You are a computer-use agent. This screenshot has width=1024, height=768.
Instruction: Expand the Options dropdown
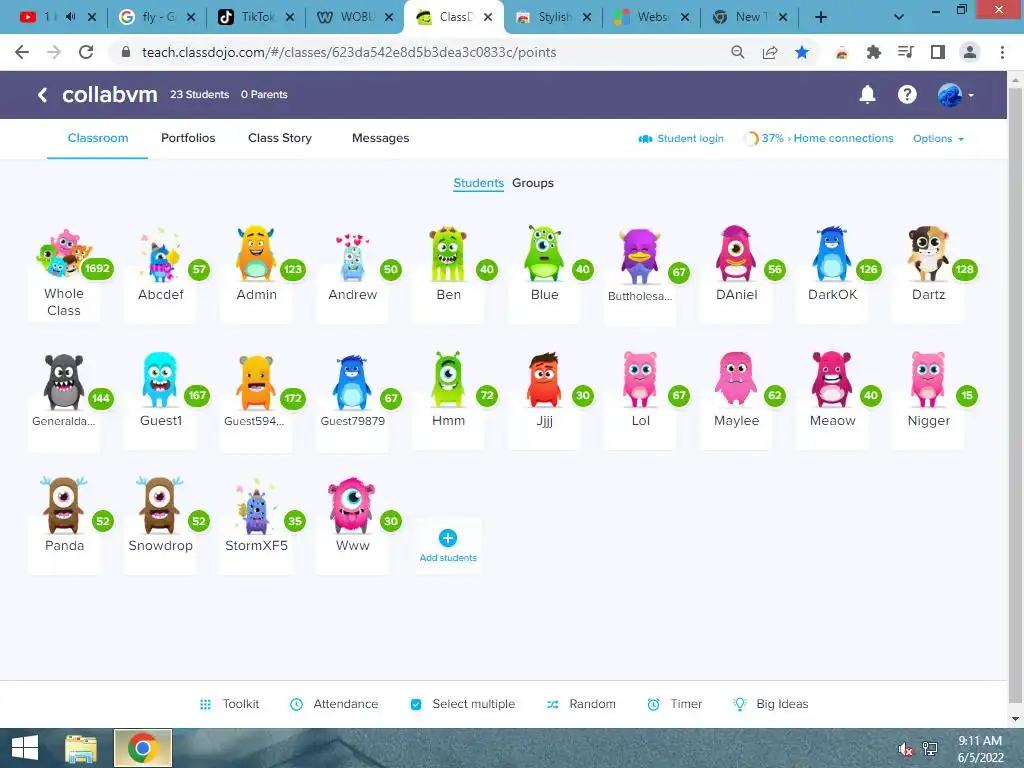pyautogui.click(x=938, y=138)
